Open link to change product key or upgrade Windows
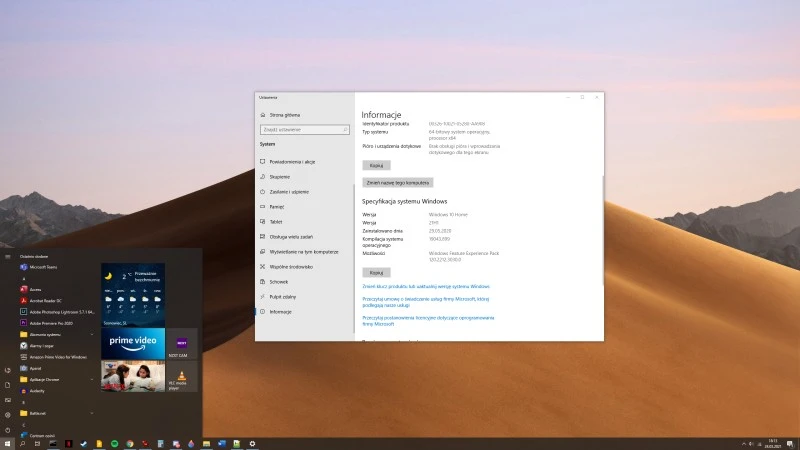 pos(426,287)
